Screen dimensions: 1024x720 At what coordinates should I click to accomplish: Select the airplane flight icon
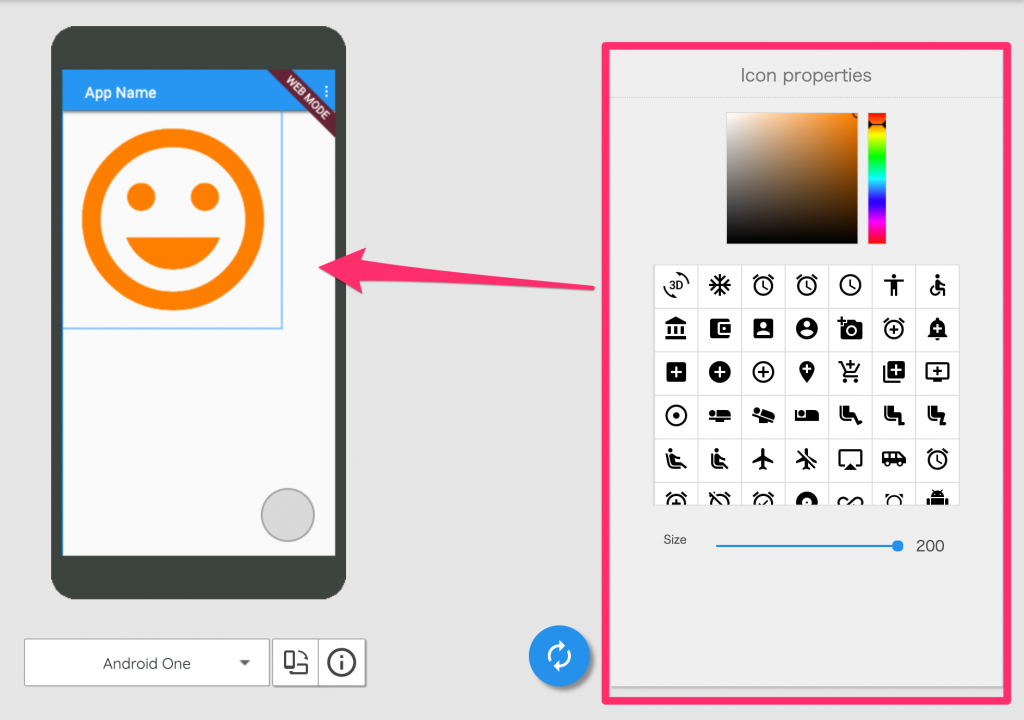click(x=763, y=460)
